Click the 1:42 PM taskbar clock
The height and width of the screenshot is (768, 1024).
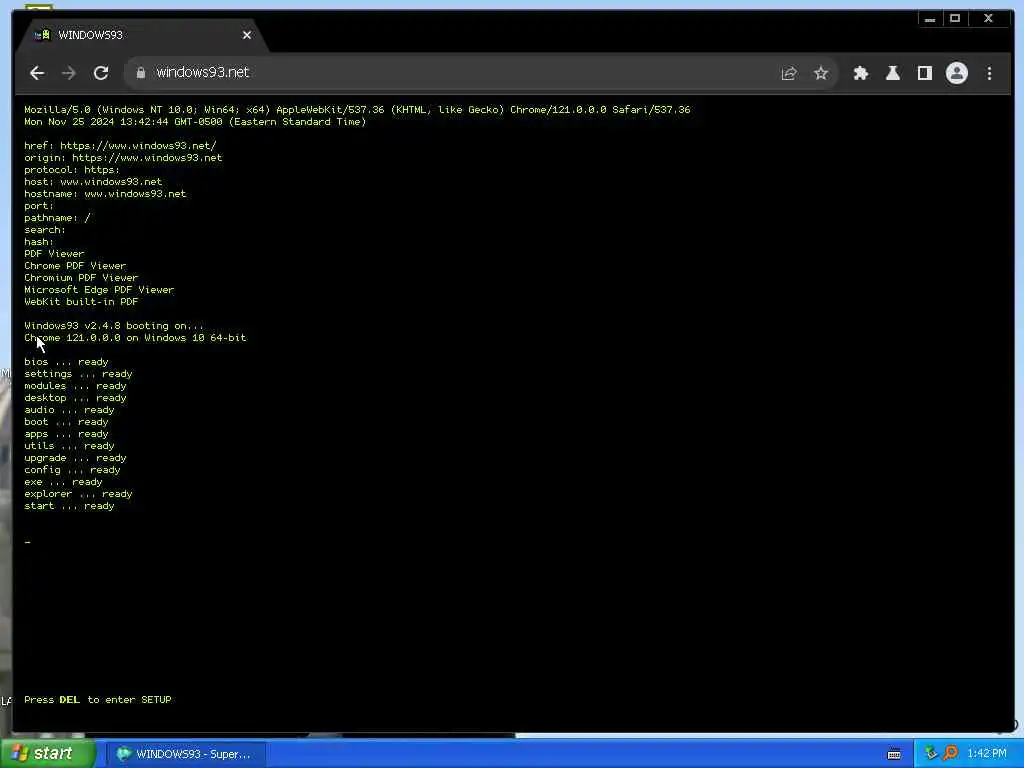click(x=987, y=754)
